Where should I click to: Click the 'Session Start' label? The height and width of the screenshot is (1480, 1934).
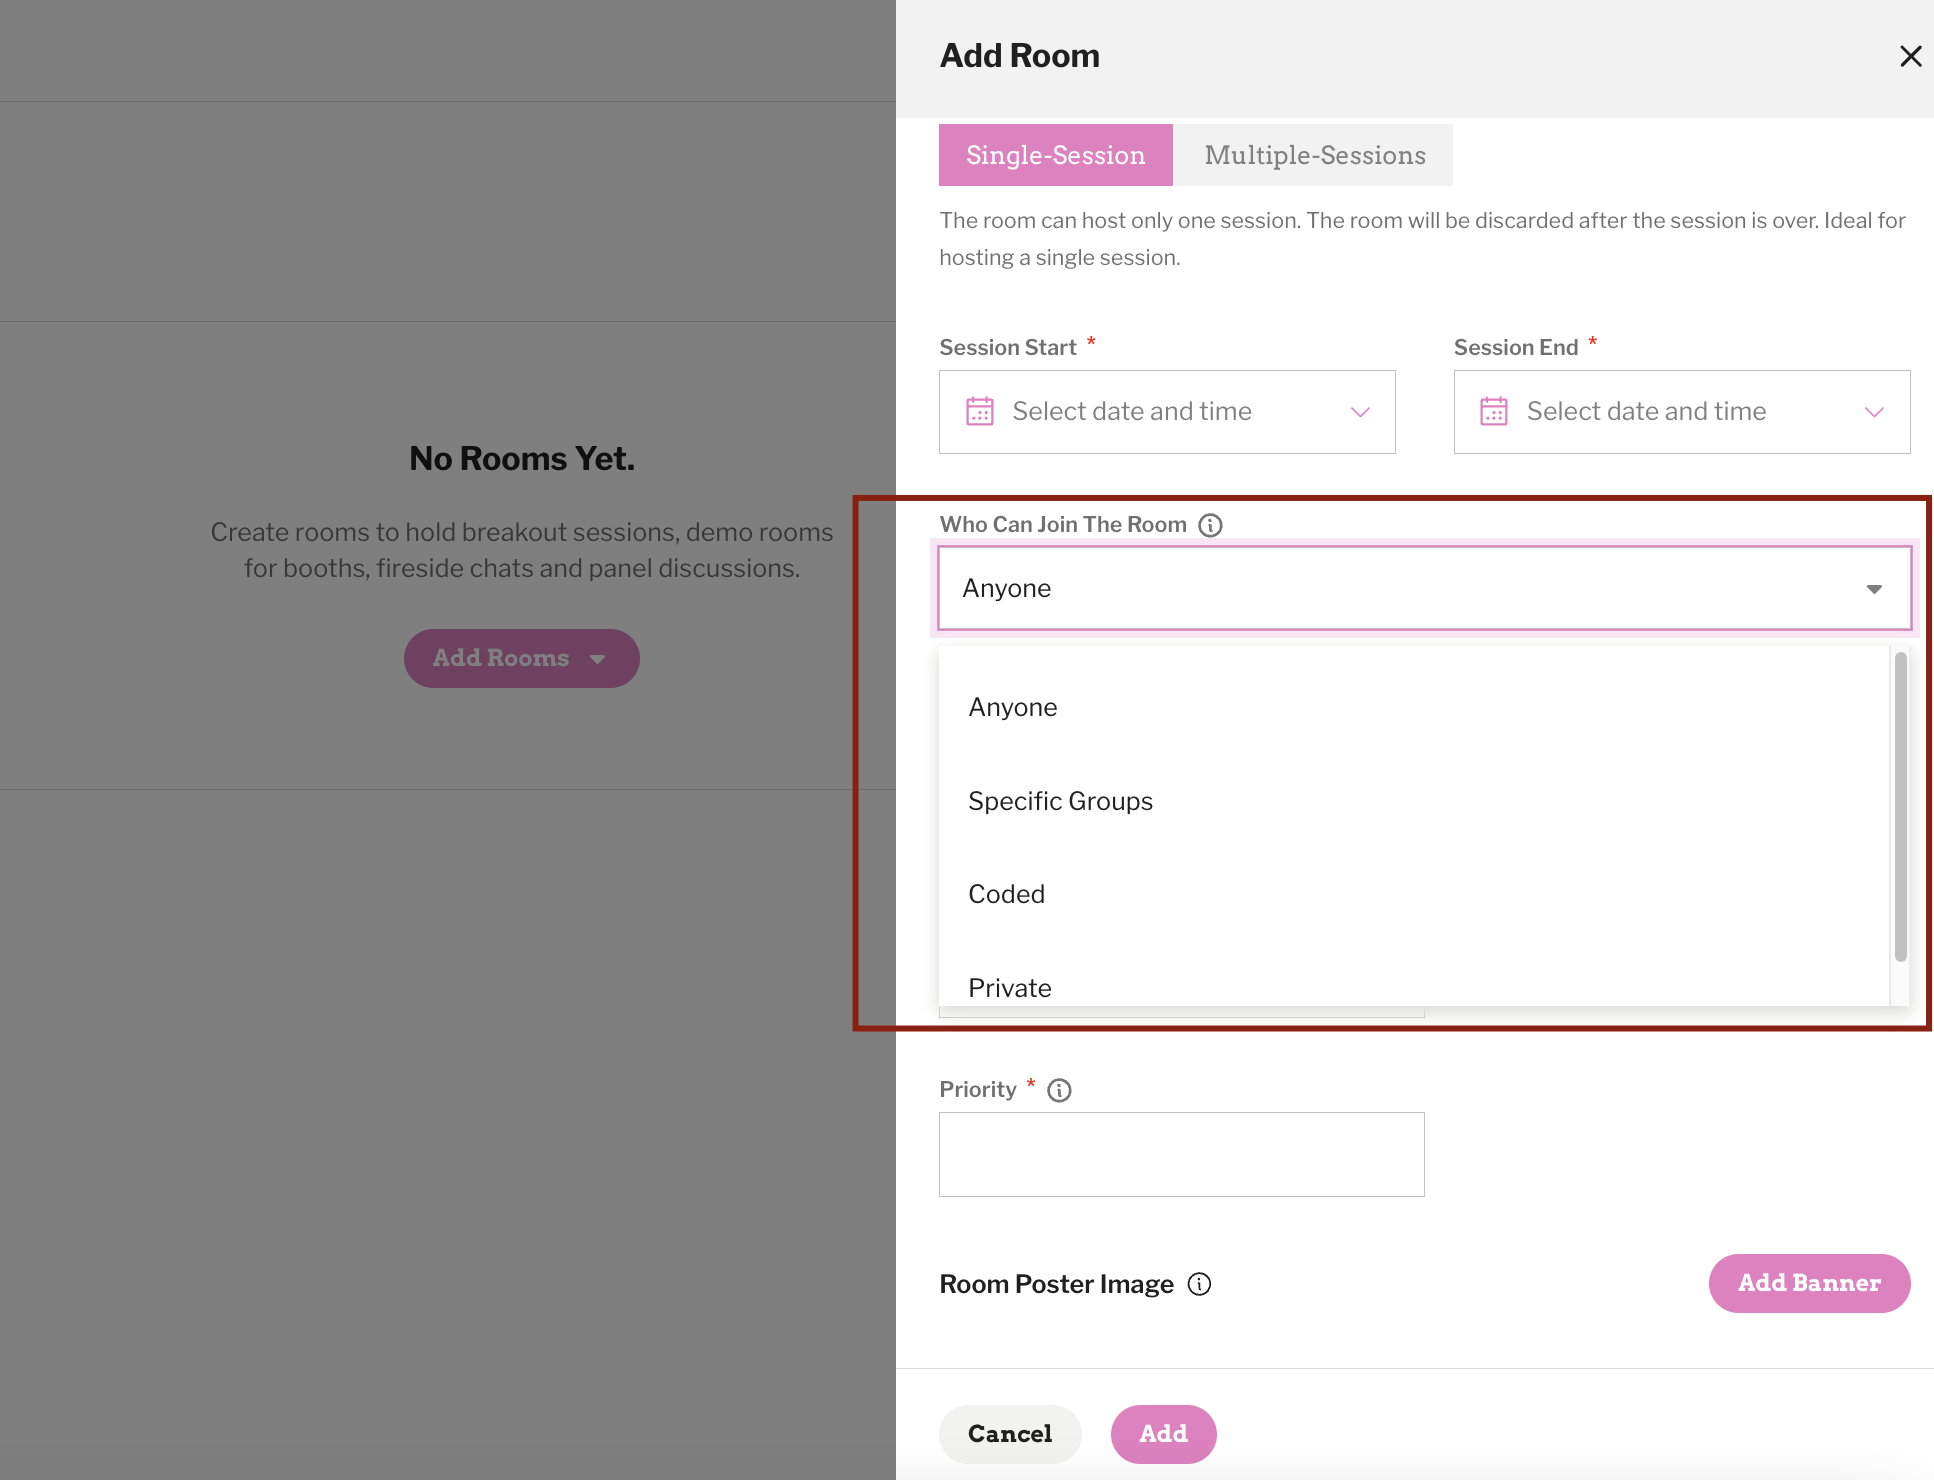tap(1007, 347)
